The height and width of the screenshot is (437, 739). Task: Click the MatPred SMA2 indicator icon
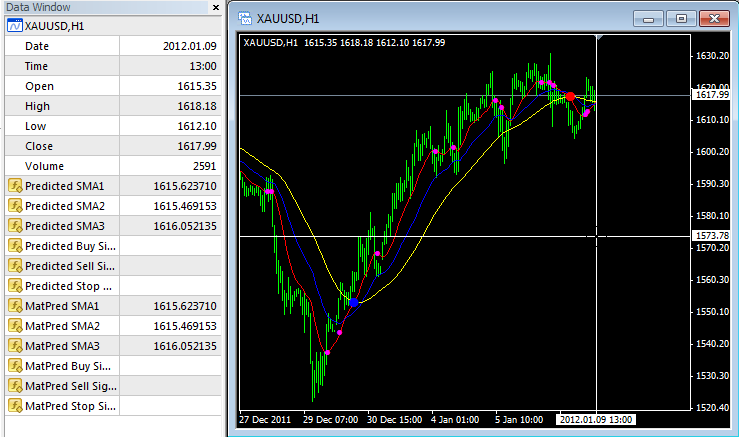tap(15, 326)
